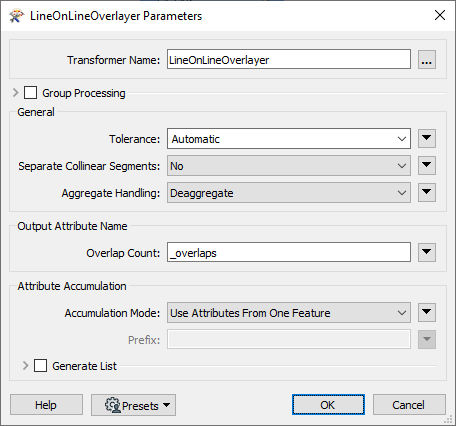Open arrow menu beside Aggregate Handling

coord(427,192)
